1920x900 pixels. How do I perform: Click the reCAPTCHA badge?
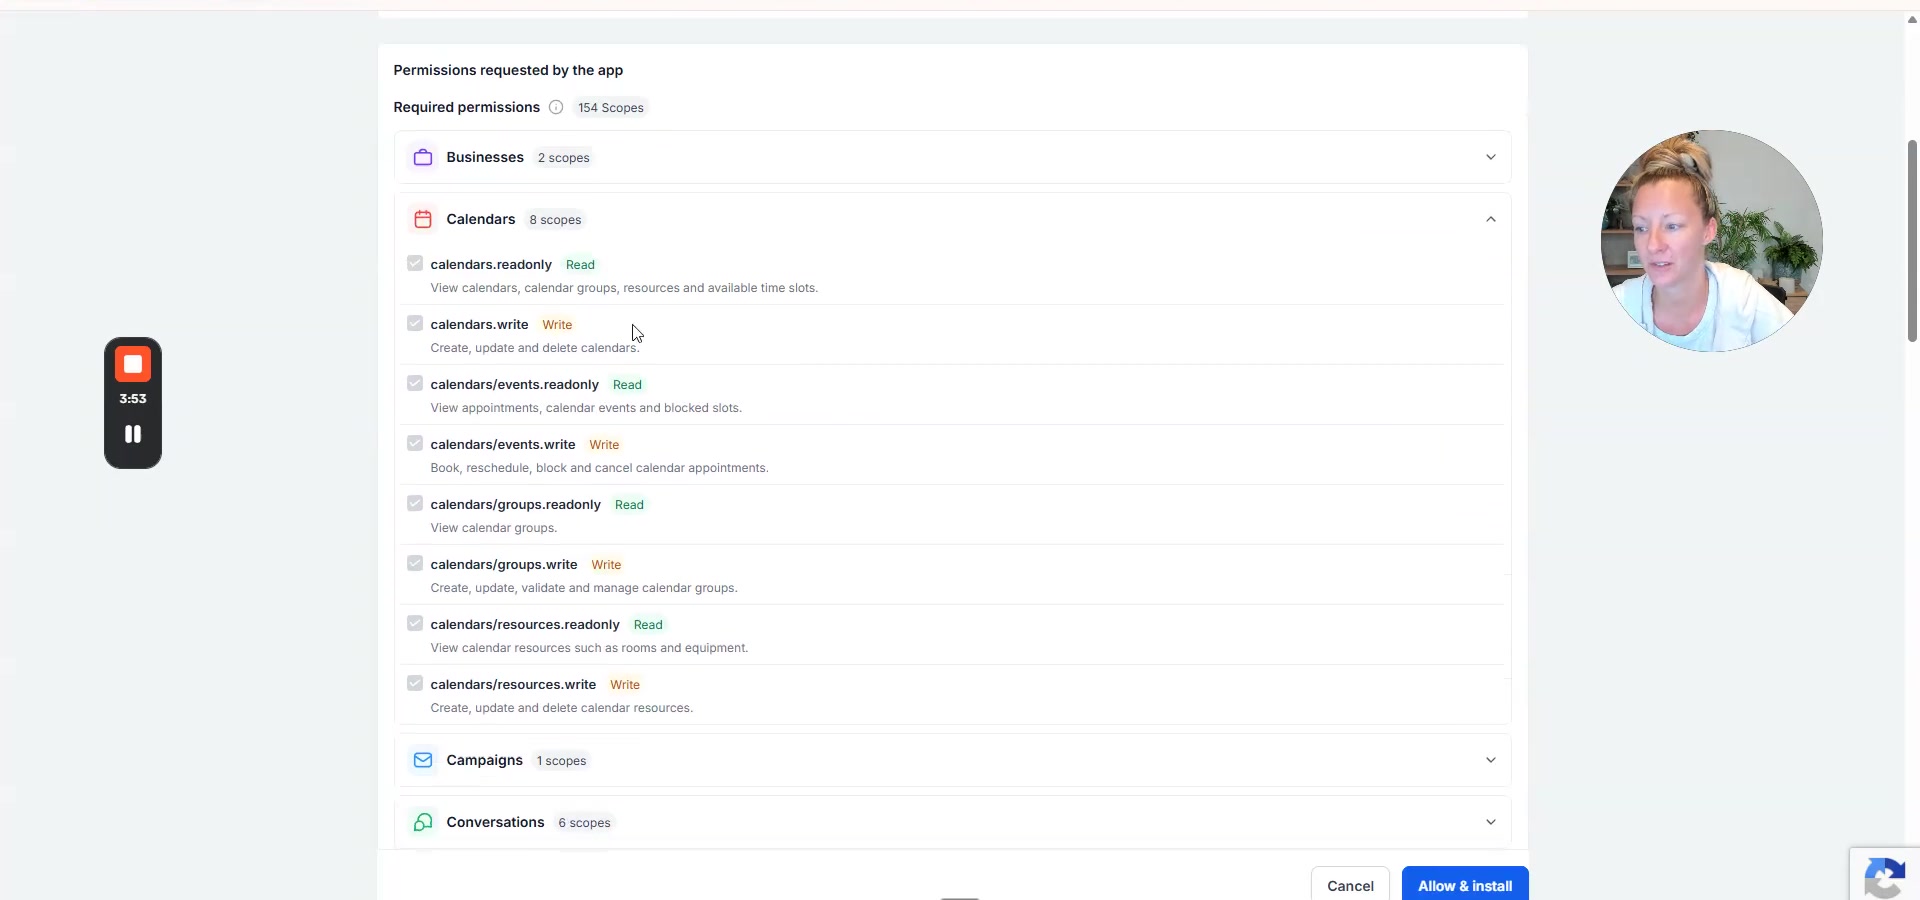coord(1885,876)
